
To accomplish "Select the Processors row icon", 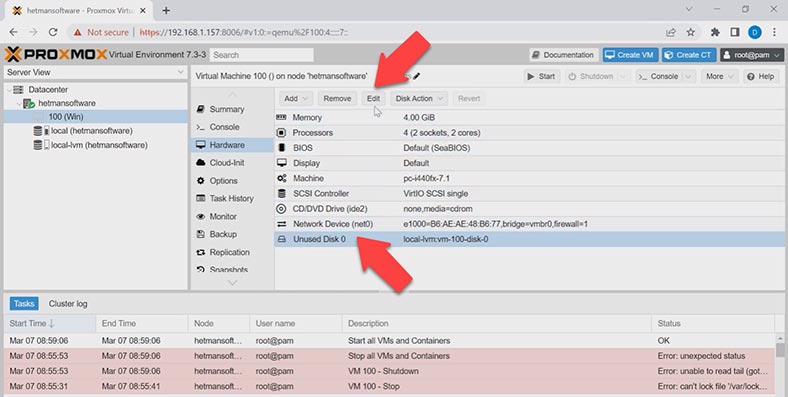I will pyautogui.click(x=281, y=133).
